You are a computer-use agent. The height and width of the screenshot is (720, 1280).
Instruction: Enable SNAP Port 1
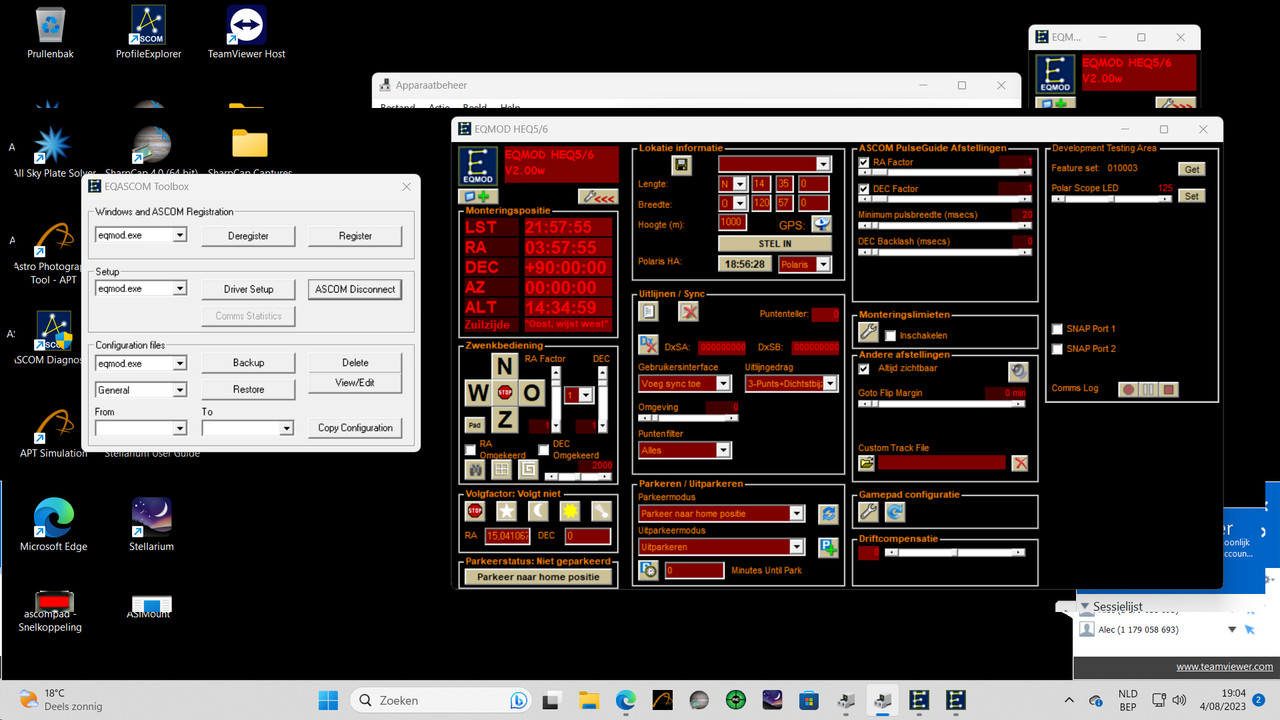(1057, 329)
